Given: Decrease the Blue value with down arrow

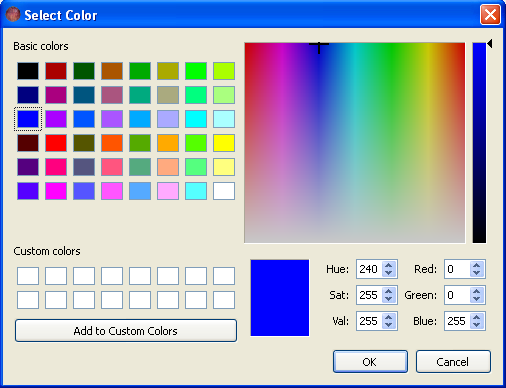Looking at the screenshot, I should (x=476, y=325).
